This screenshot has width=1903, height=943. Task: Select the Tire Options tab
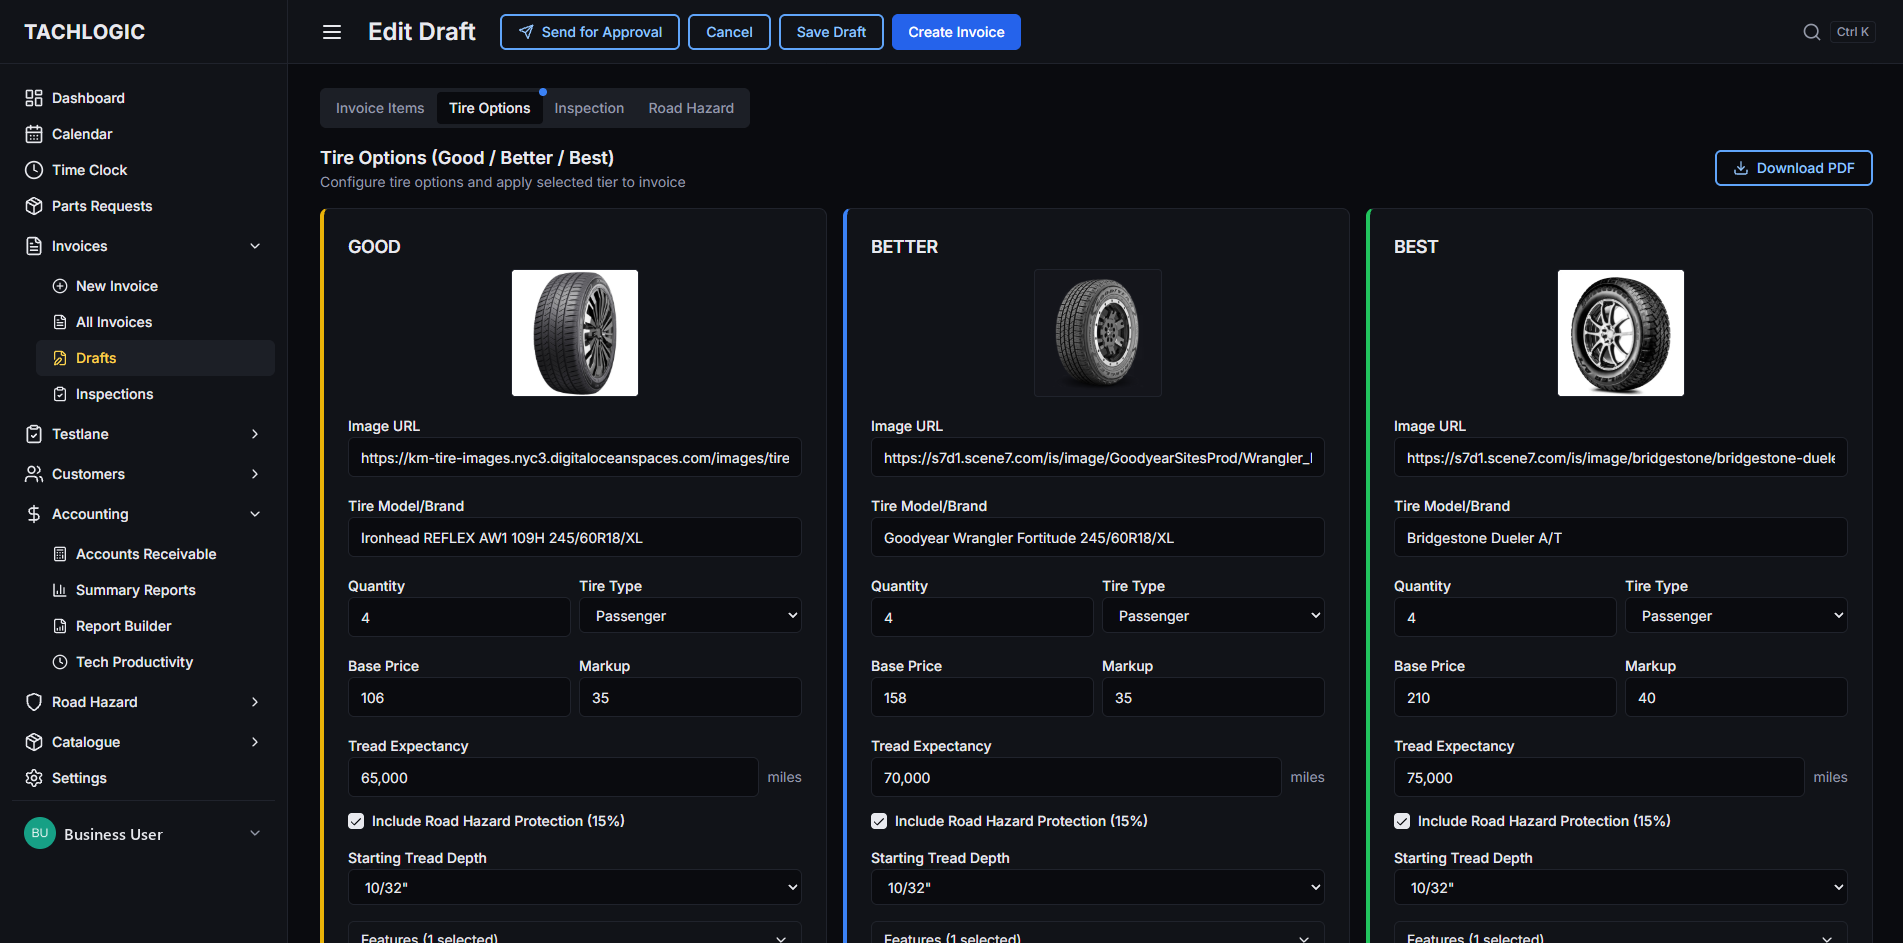click(x=489, y=108)
